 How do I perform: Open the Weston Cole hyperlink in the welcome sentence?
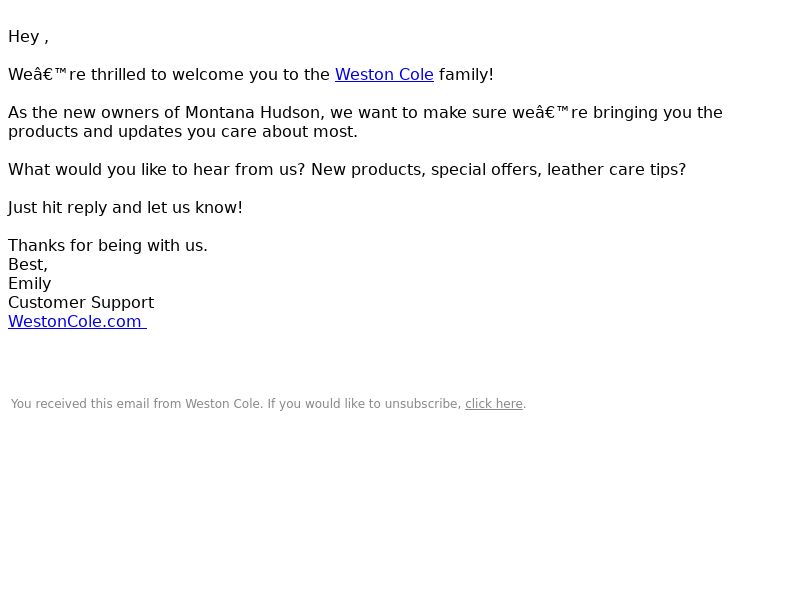point(384,74)
